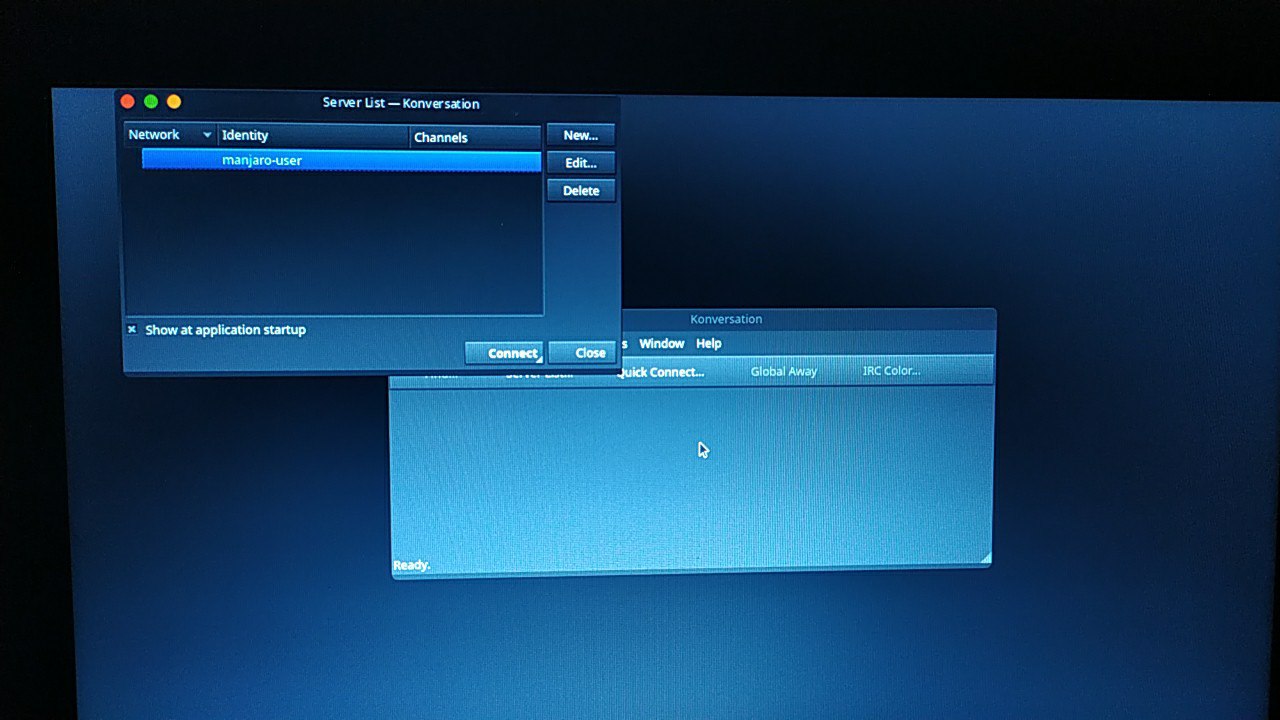
Task: Click the red window button of Server List
Action: [128, 101]
